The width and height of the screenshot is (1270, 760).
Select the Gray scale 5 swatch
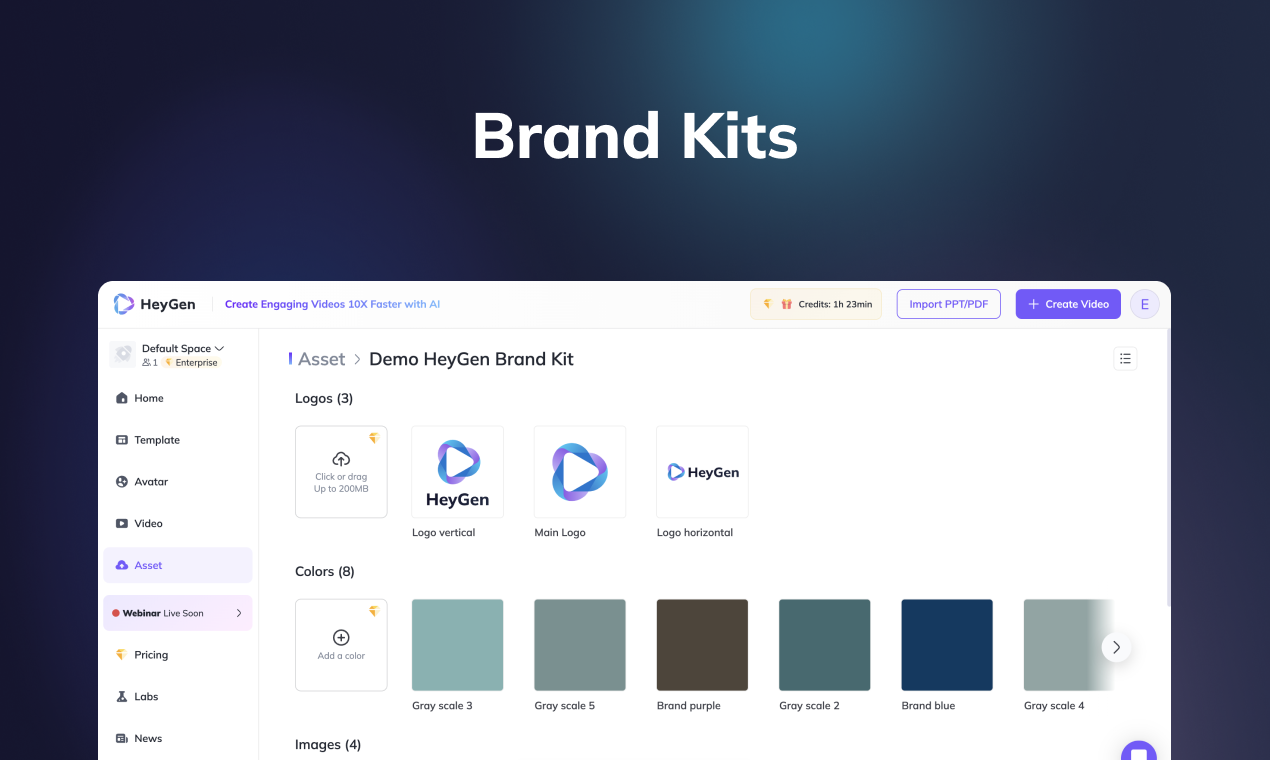pyautogui.click(x=580, y=645)
